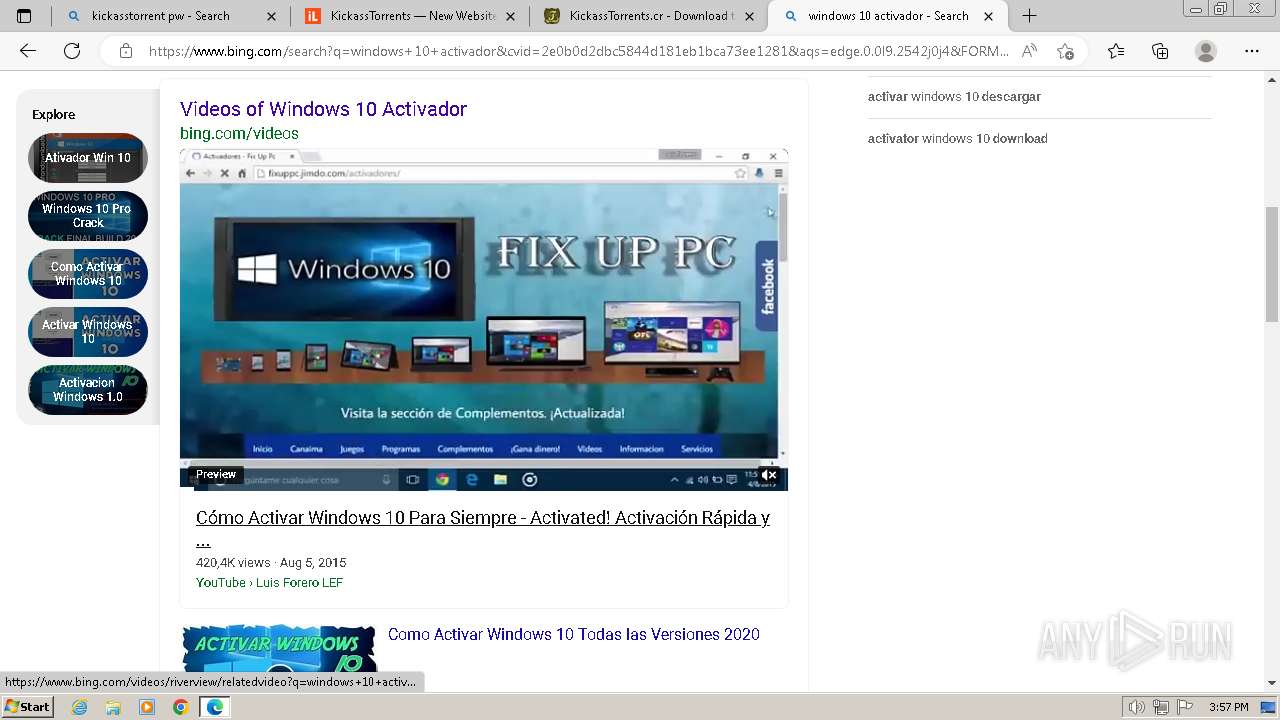
Task: Open Cómo Activar Windows 10 Para Siempre title
Action: pyautogui.click(x=483, y=528)
